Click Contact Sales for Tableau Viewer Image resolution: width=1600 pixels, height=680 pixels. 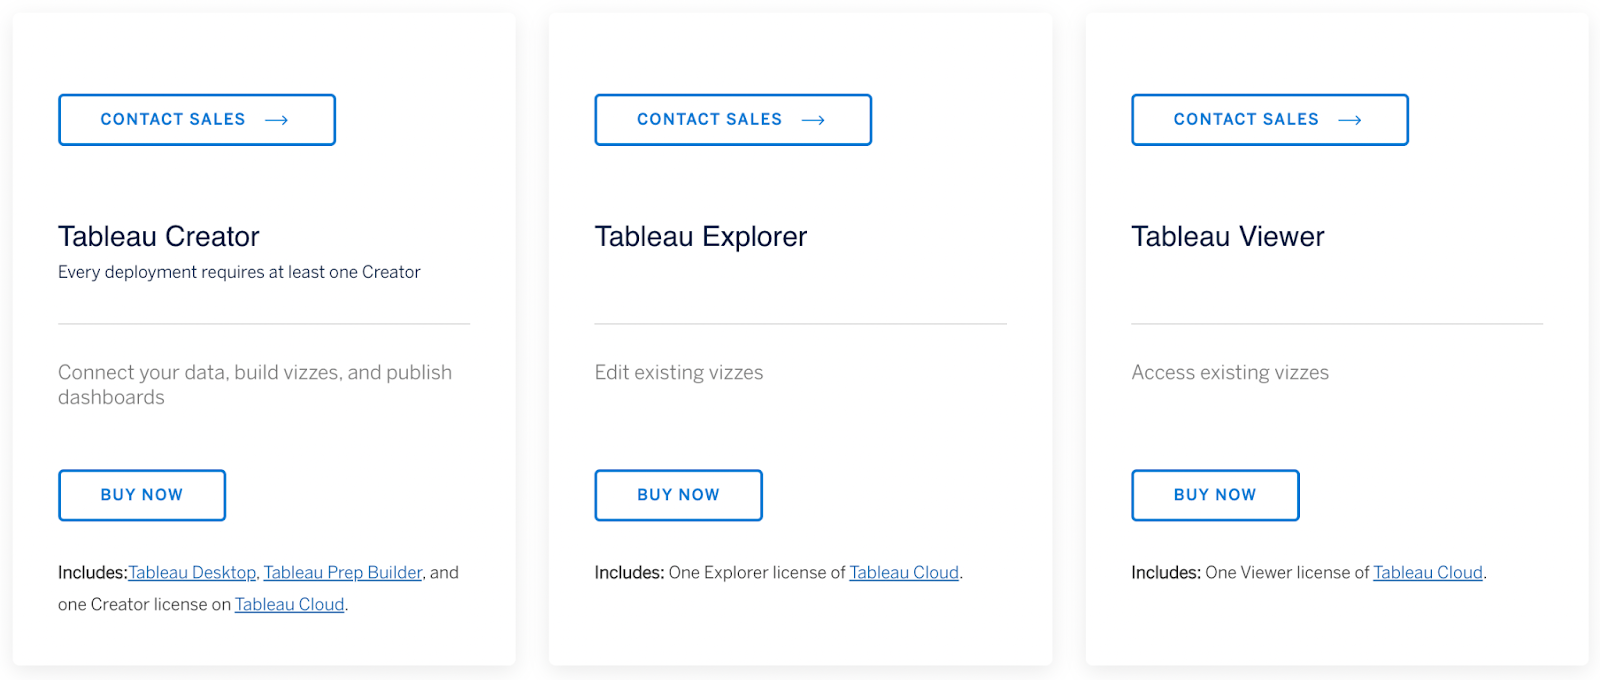pyautogui.click(x=1244, y=119)
